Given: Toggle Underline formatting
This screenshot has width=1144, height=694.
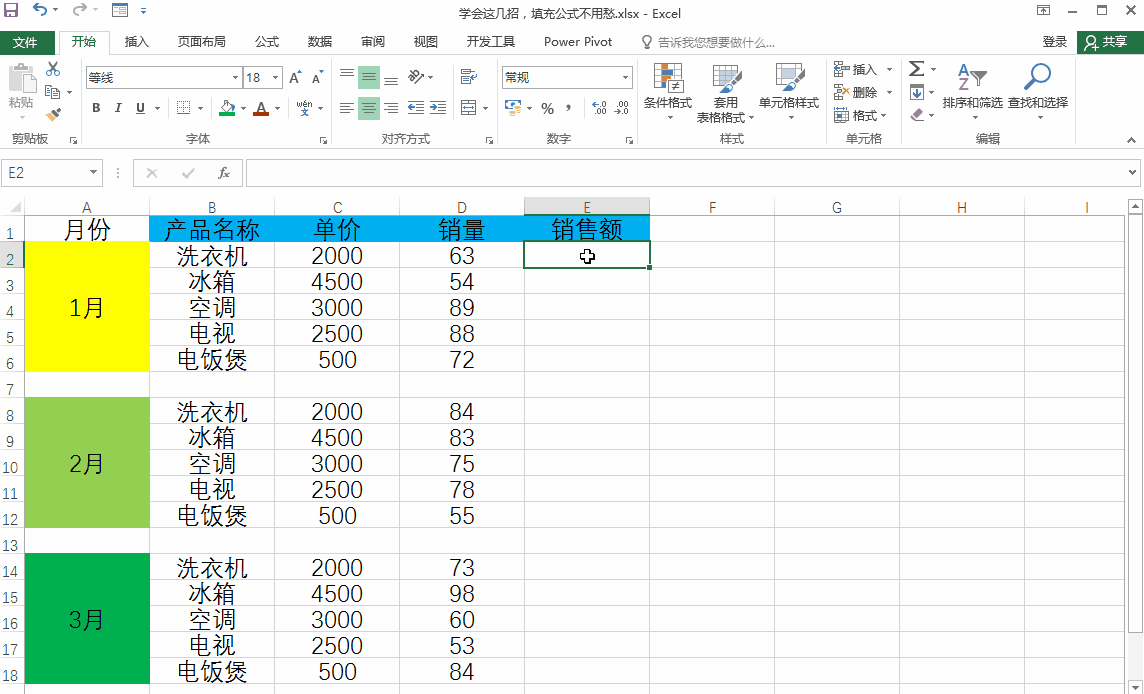Looking at the screenshot, I should click(x=140, y=108).
